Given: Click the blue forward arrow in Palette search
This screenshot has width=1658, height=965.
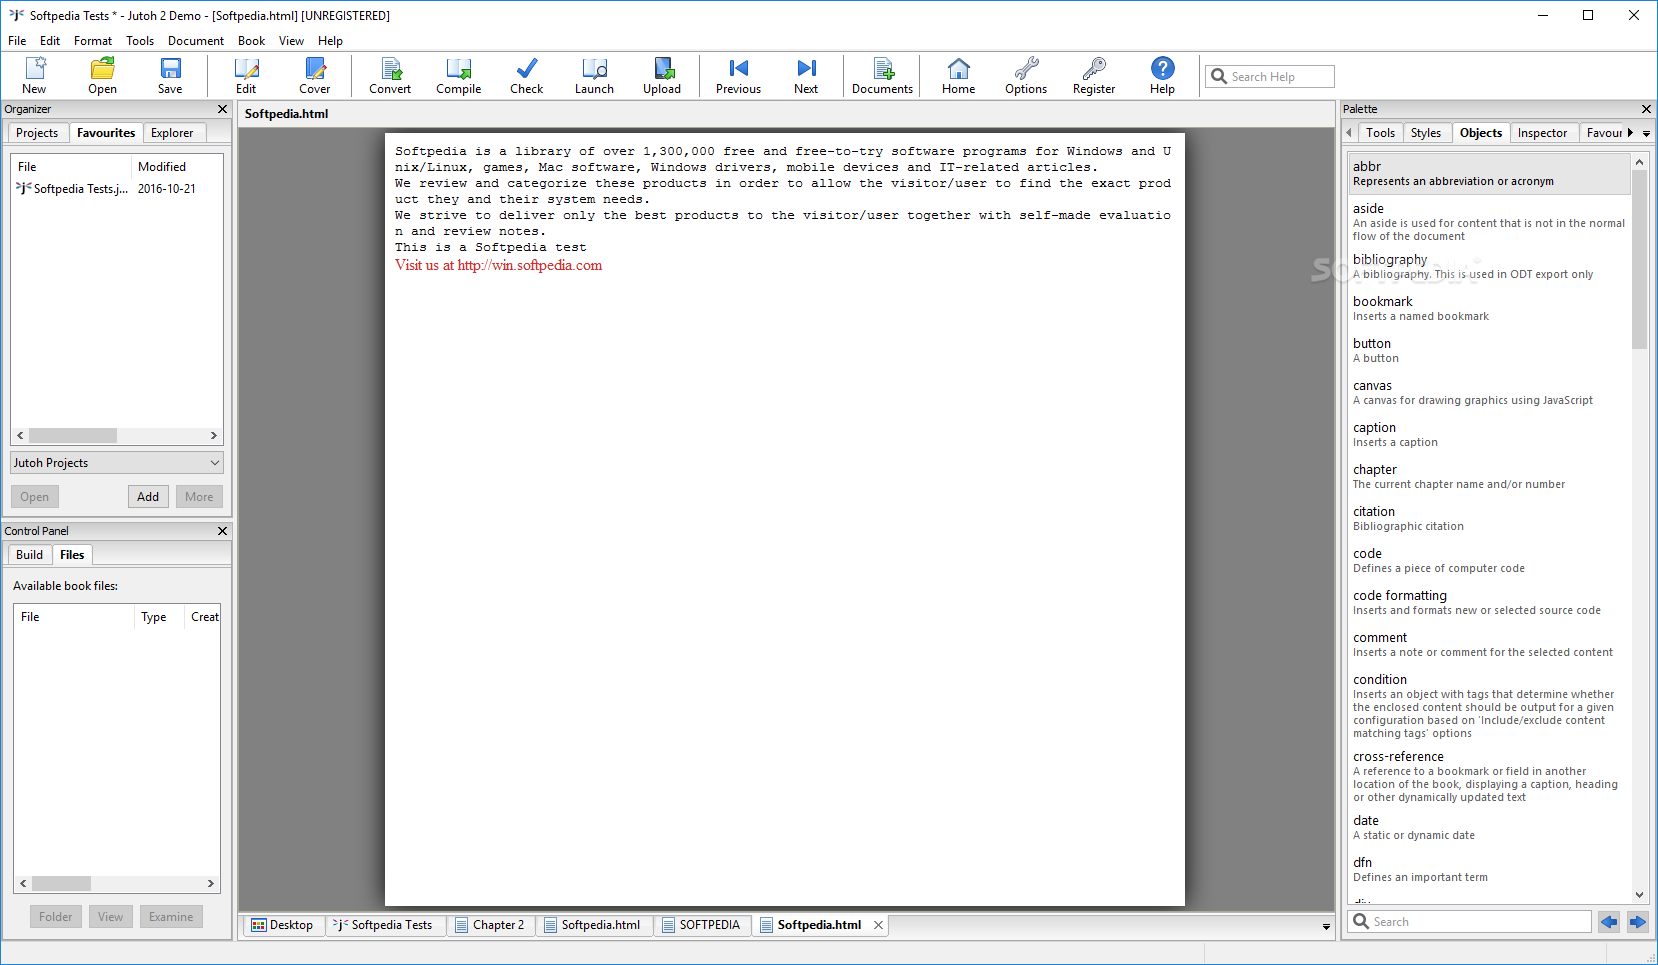Looking at the screenshot, I should tap(1637, 922).
